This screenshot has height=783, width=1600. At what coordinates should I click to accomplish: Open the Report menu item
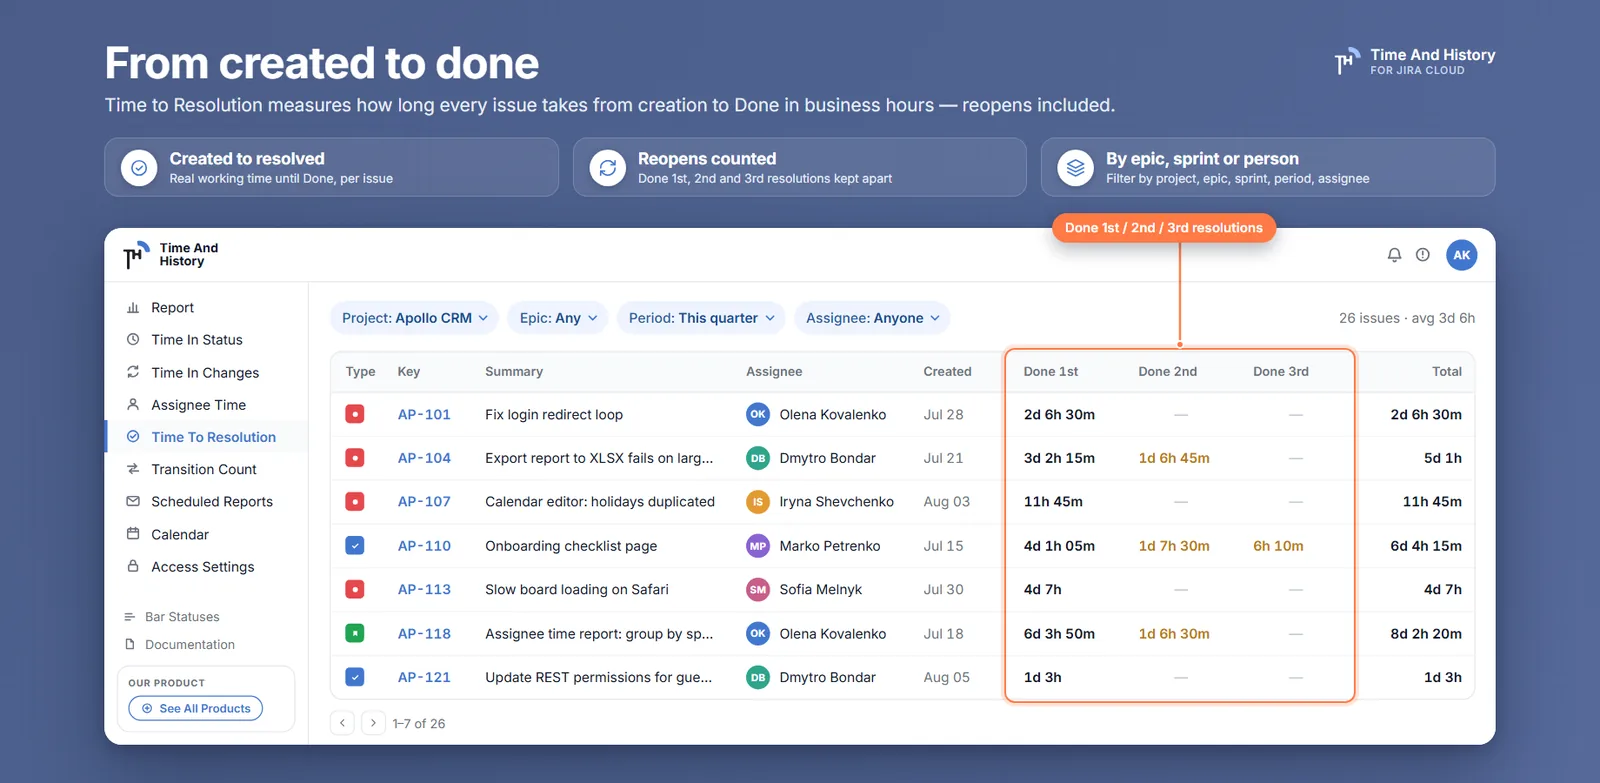pyautogui.click(x=206, y=308)
